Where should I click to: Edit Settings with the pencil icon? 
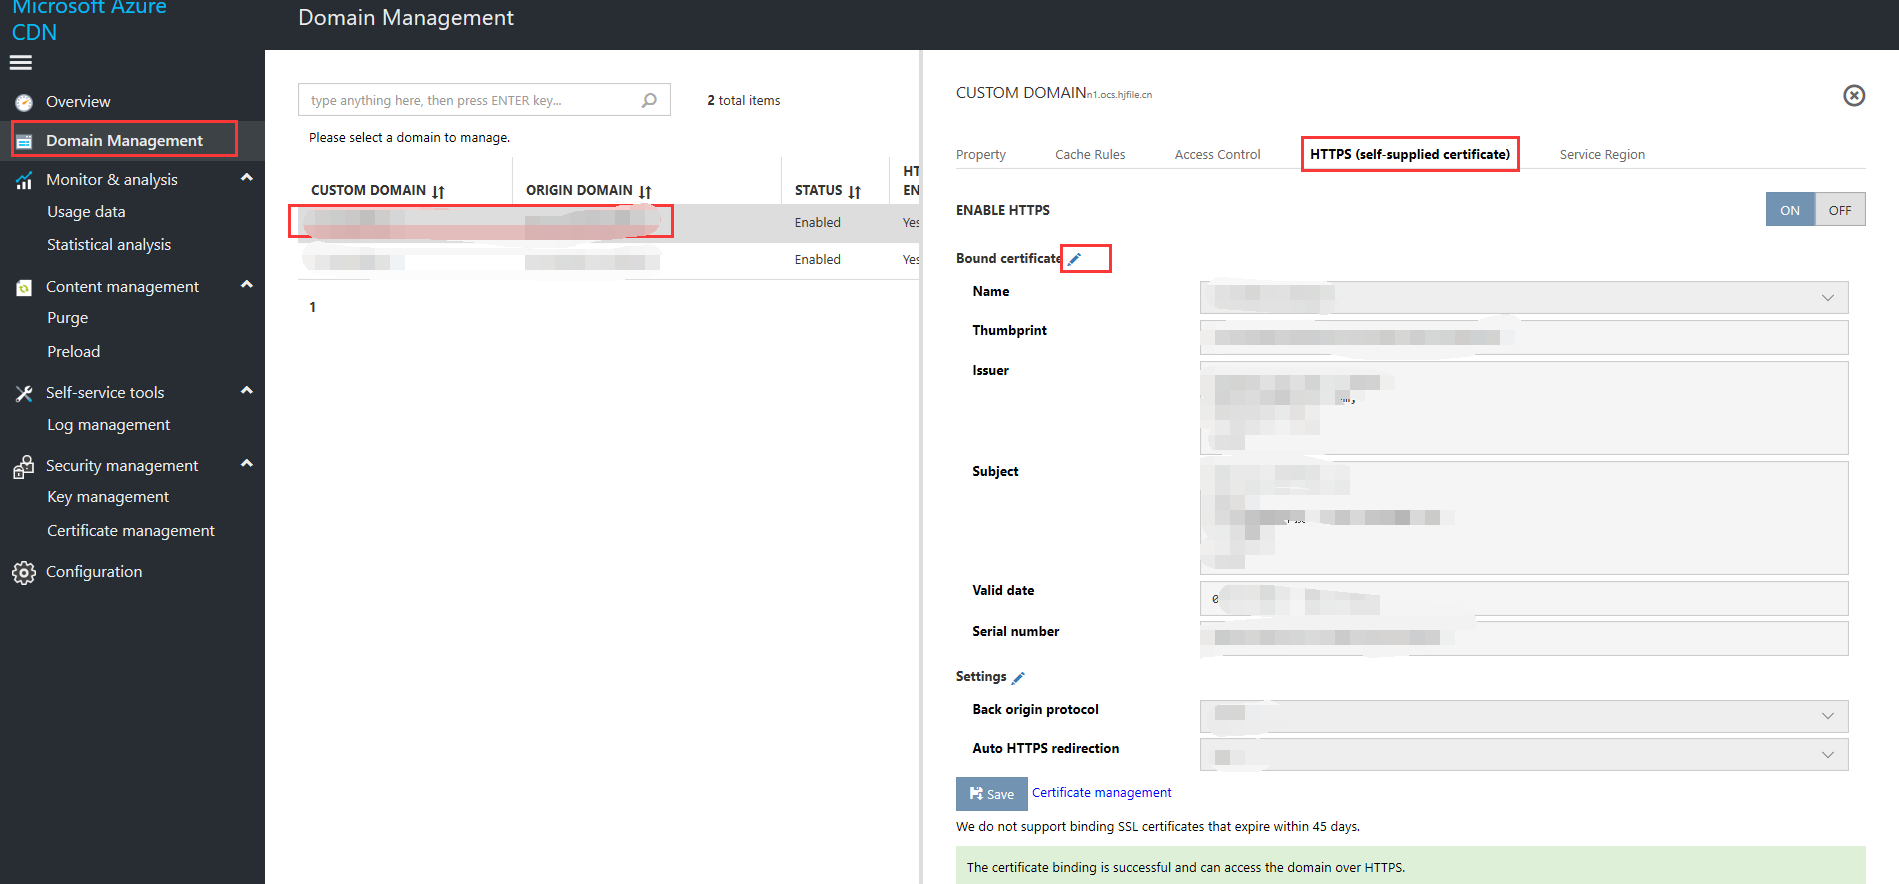[1018, 678]
